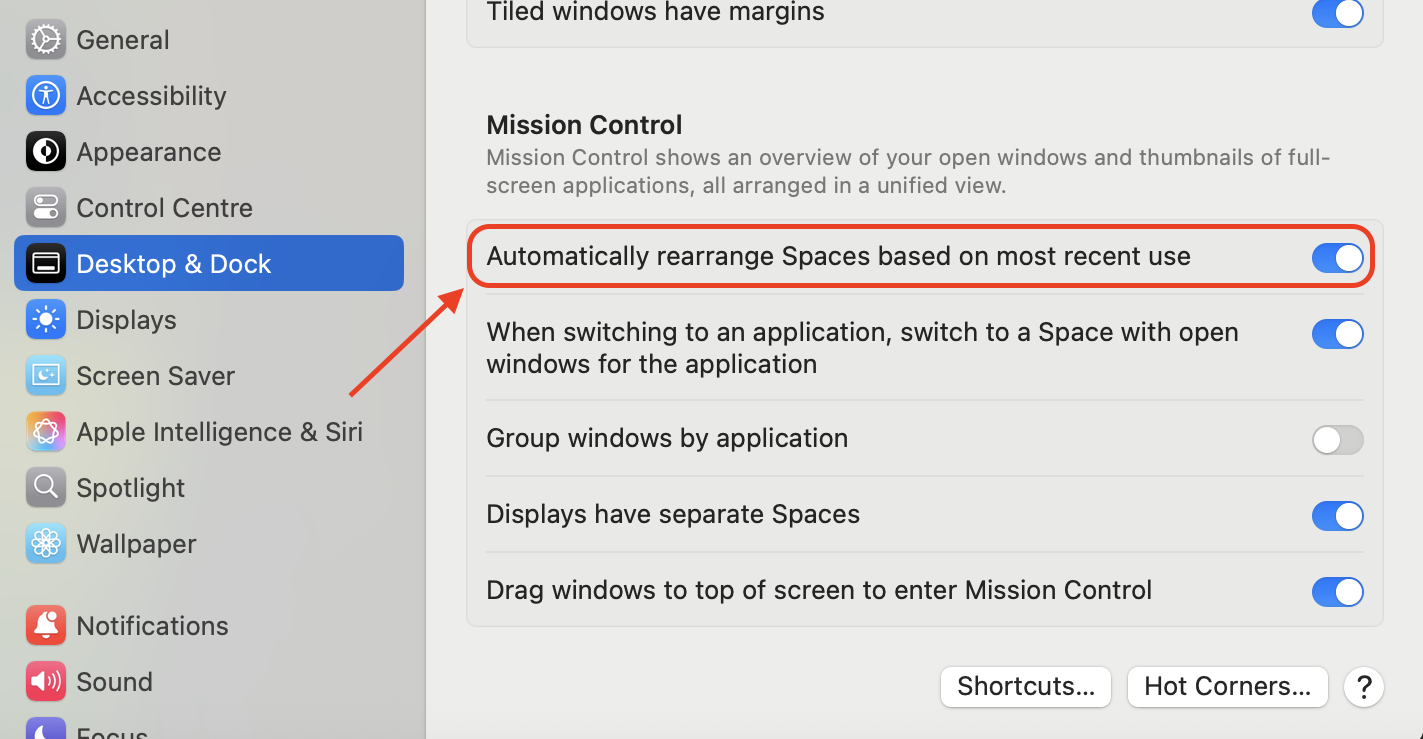Select the Accessibility settings icon

click(151, 95)
